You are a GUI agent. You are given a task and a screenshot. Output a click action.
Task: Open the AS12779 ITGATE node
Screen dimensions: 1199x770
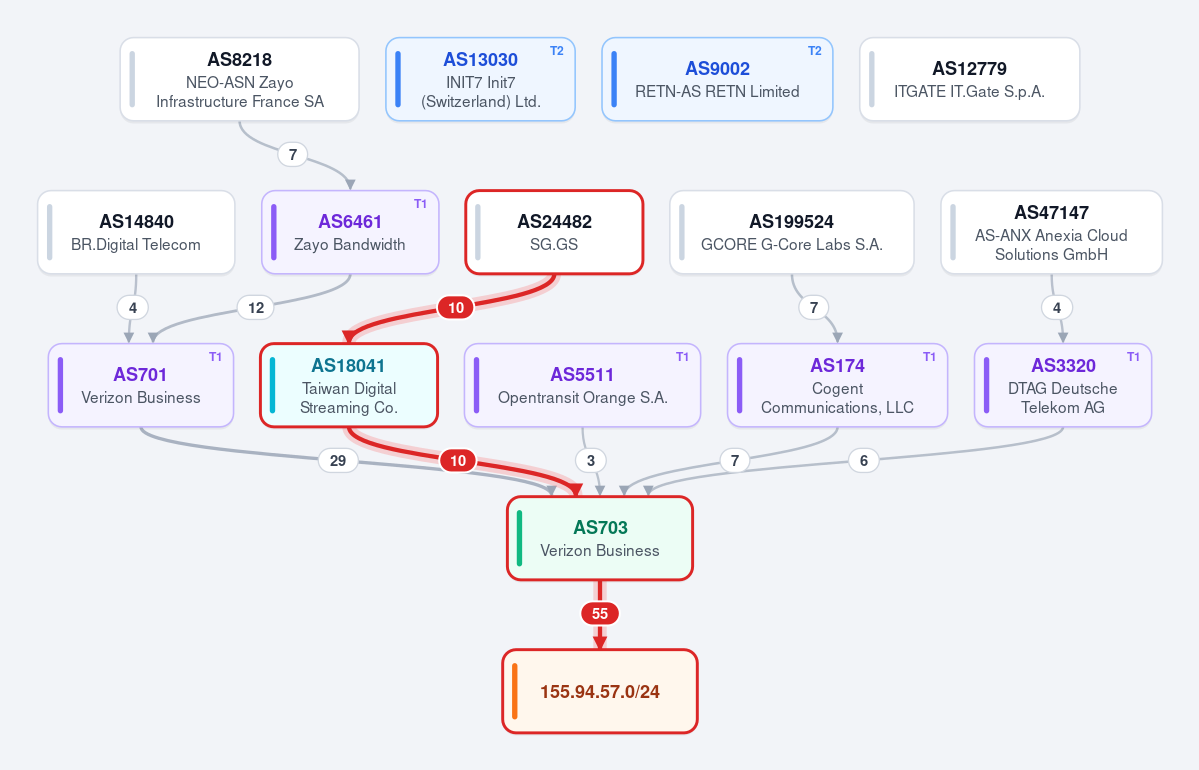pos(970,80)
